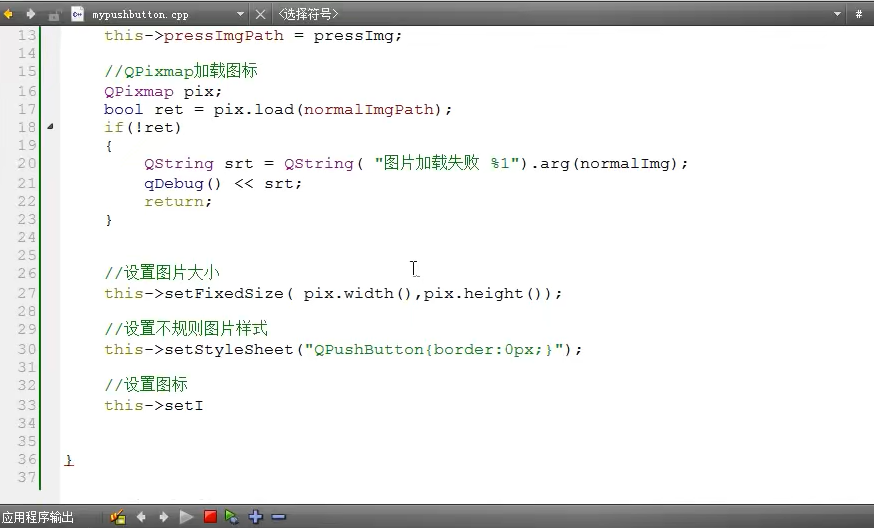Click the file lock (read-only) icon
Image resolution: width=874 pixels, height=528 pixels.
tap(54, 15)
